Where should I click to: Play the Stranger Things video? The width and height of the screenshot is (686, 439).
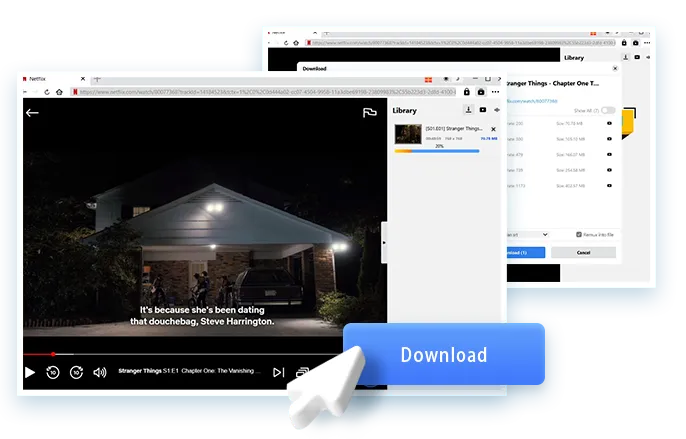pos(30,372)
